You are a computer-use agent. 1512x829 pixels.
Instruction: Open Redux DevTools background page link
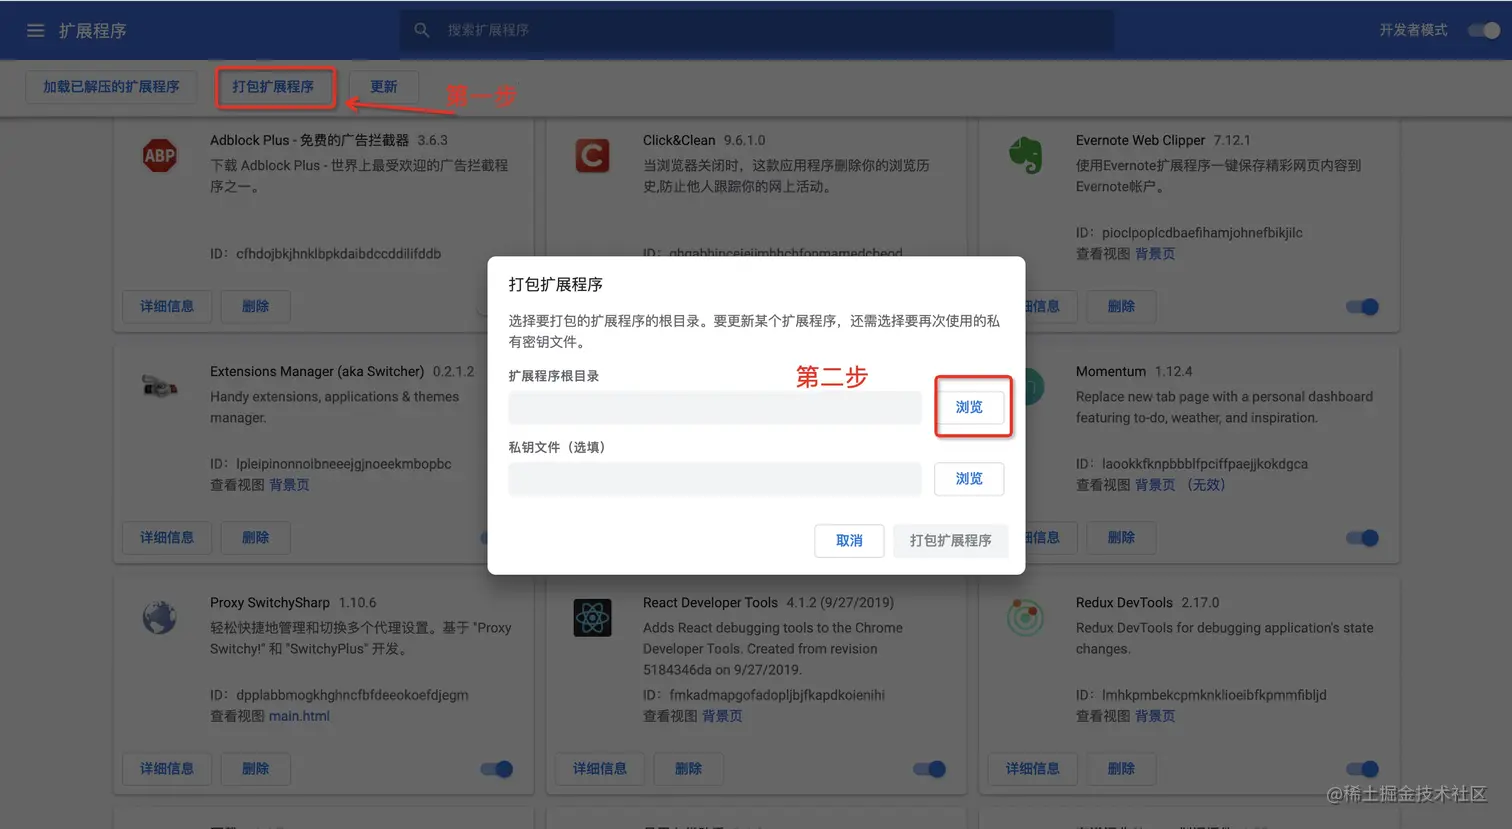pos(1155,716)
